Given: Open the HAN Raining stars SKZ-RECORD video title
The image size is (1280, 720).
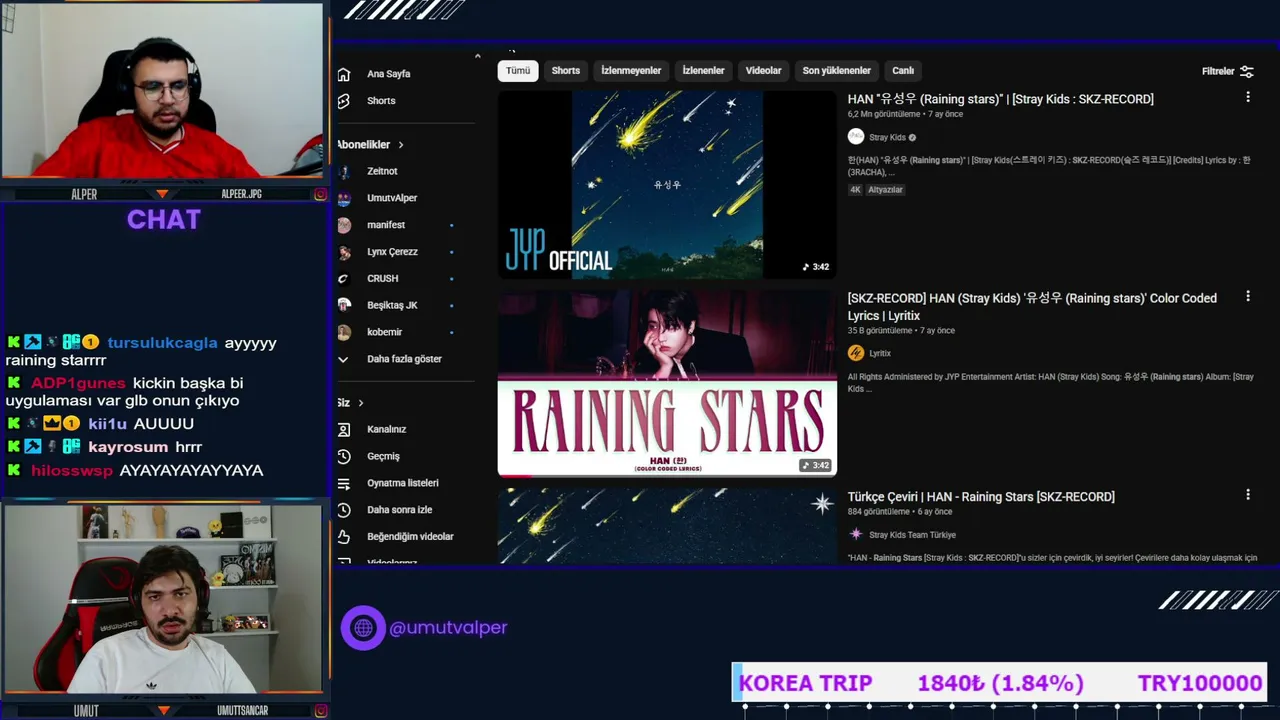Looking at the screenshot, I should tap(1001, 99).
